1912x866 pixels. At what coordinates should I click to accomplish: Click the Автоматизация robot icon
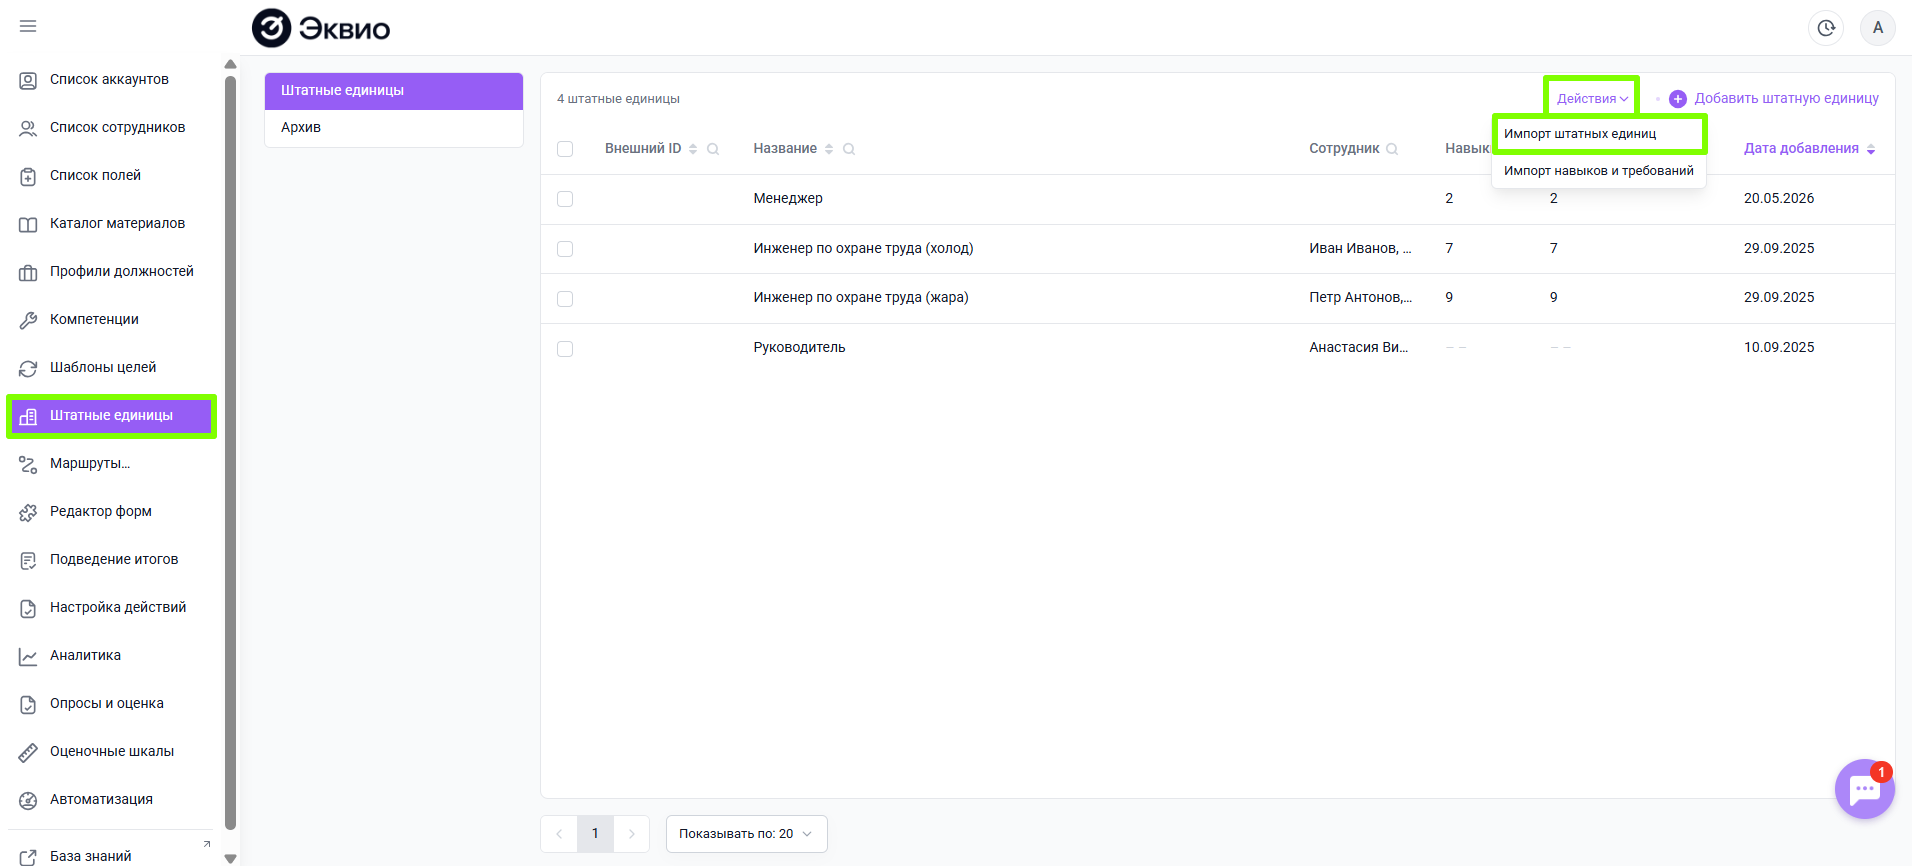[x=28, y=800]
